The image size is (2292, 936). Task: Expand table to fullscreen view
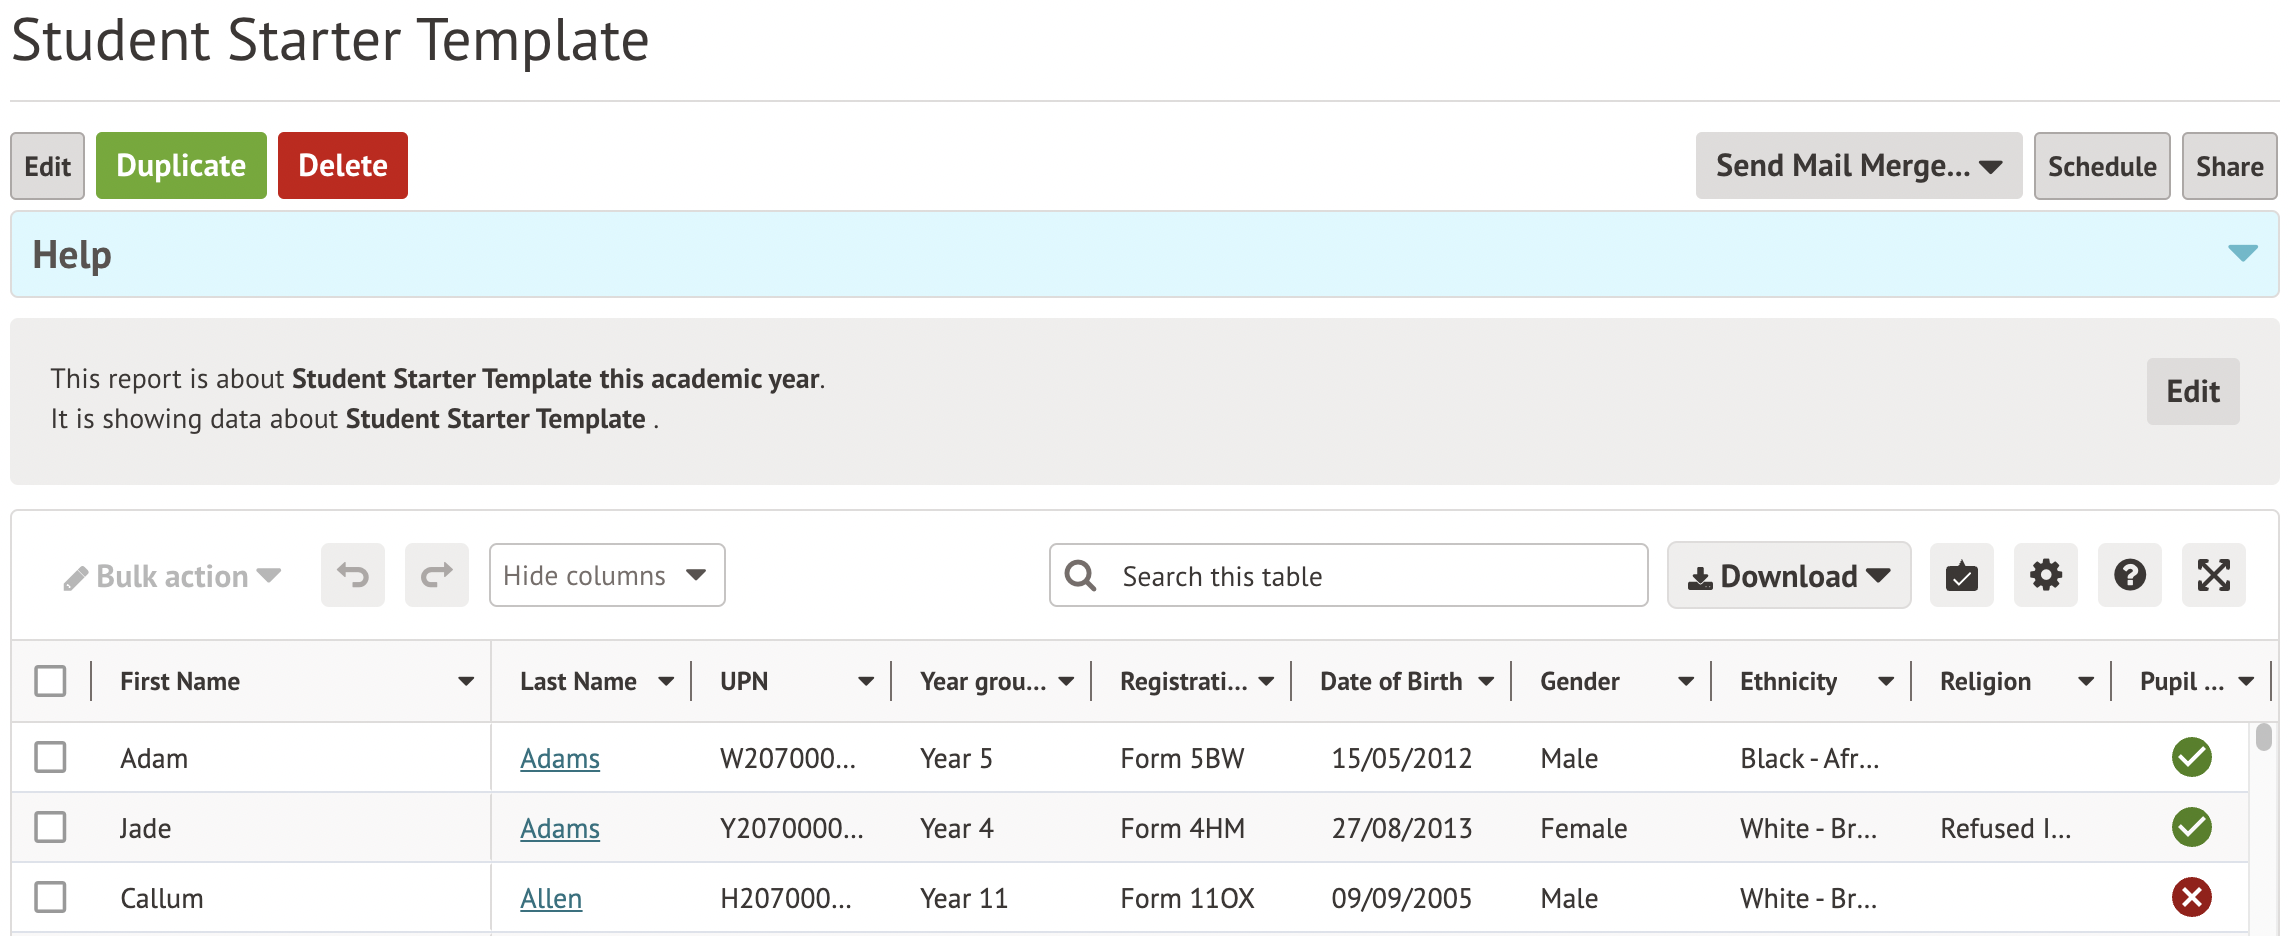(2213, 575)
